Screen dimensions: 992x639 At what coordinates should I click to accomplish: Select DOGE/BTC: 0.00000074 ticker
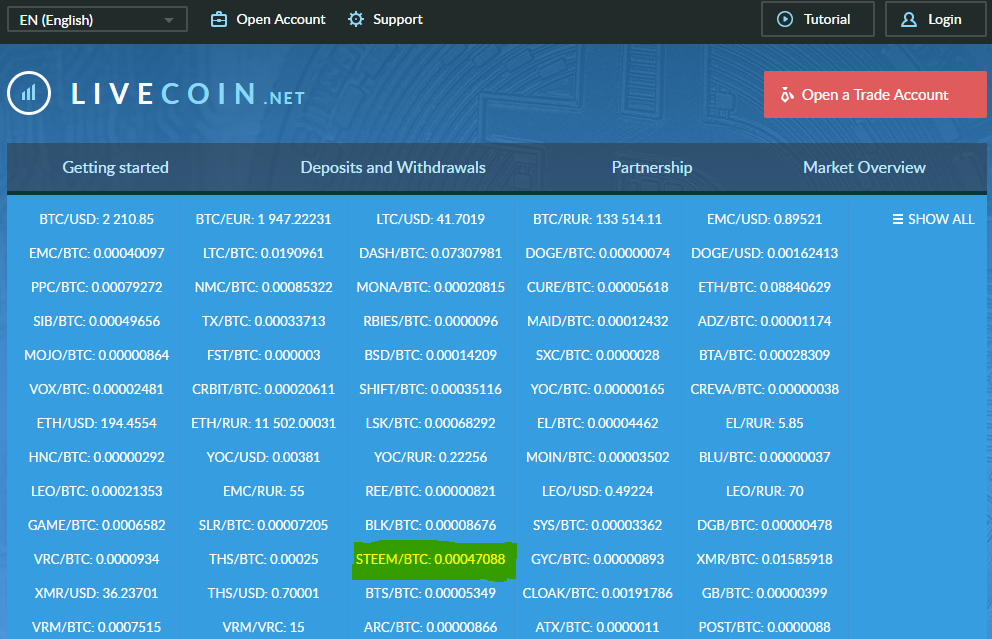[597, 254]
